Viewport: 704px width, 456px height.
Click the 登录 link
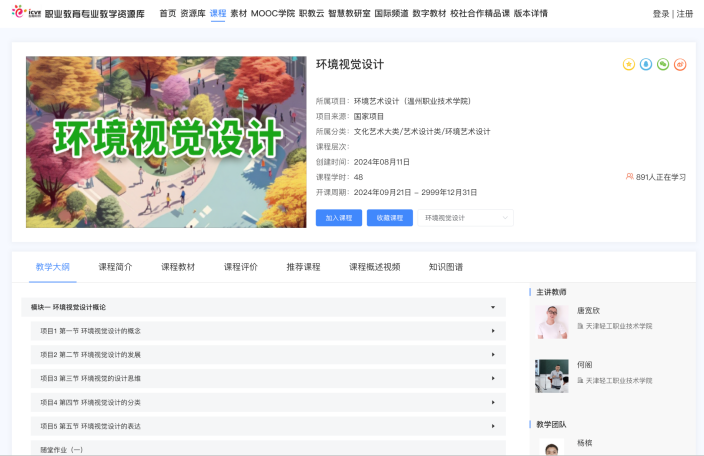pyautogui.click(x=660, y=14)
